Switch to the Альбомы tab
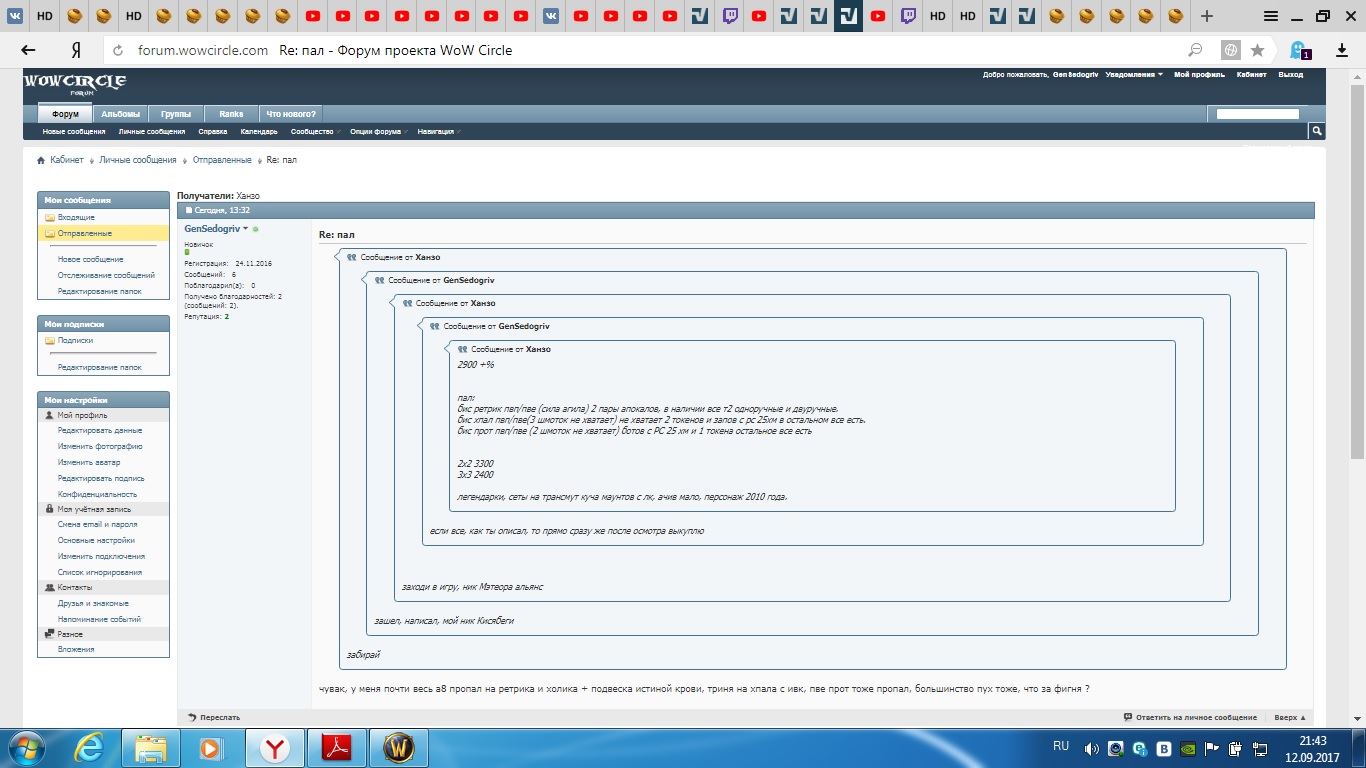Image resolution: width=1366 pixels, height=768 pixels. pyautogui.click(x=121, y=114)
